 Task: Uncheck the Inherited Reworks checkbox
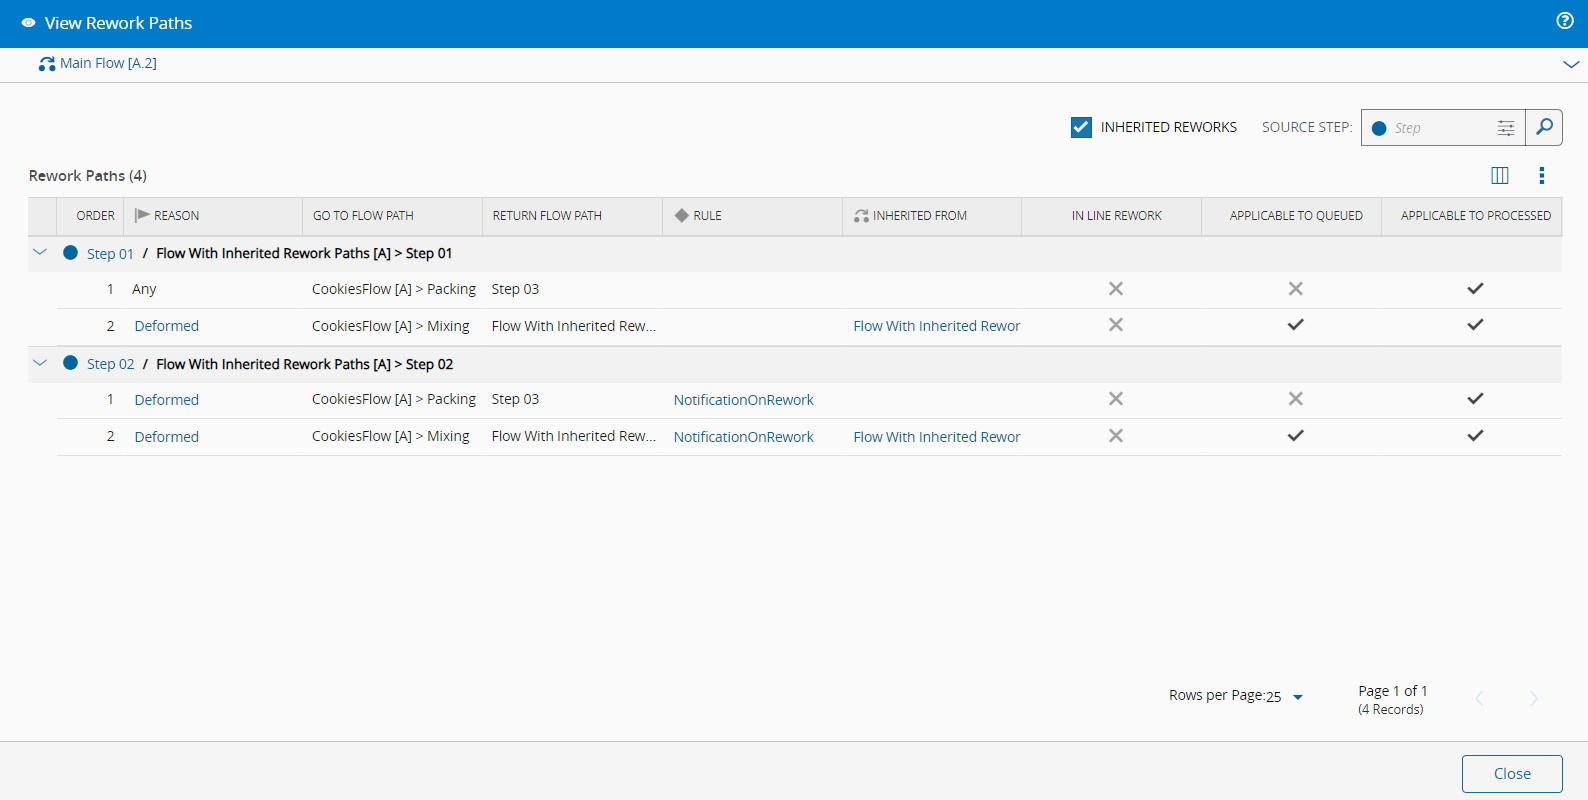1080,127
